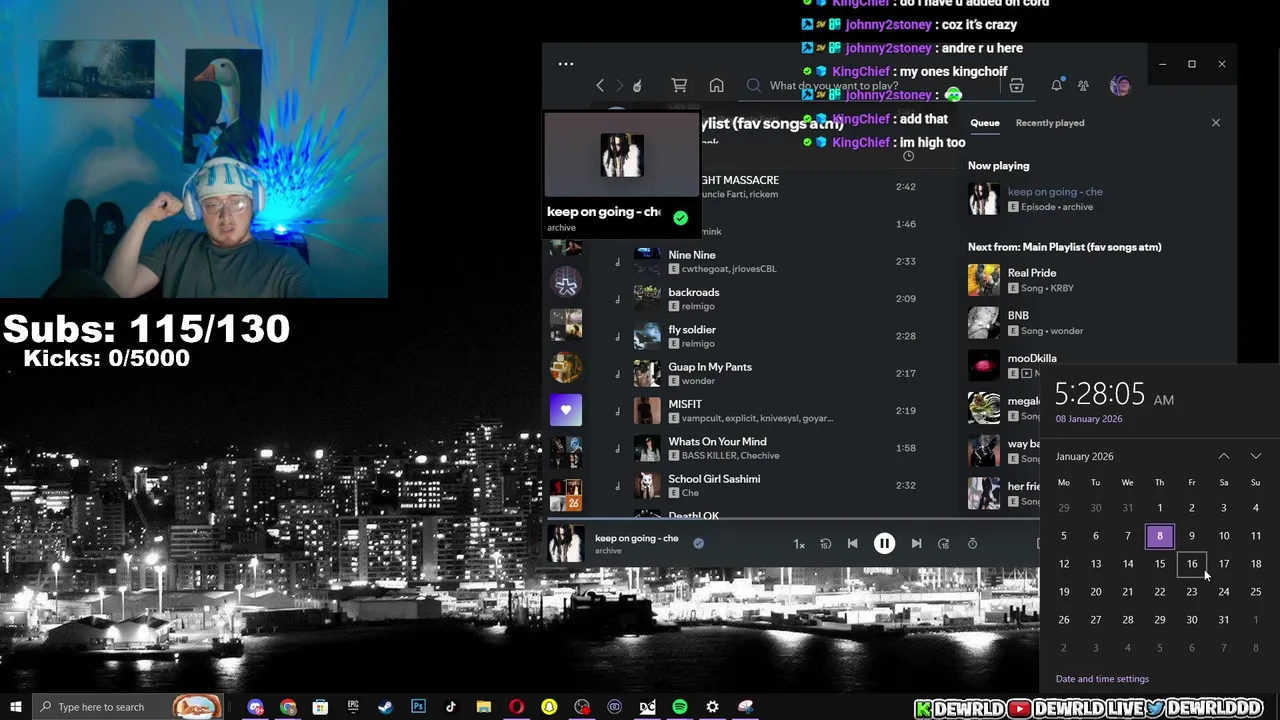
Task: Show next month in calendar
Action: pos(1256,456)
